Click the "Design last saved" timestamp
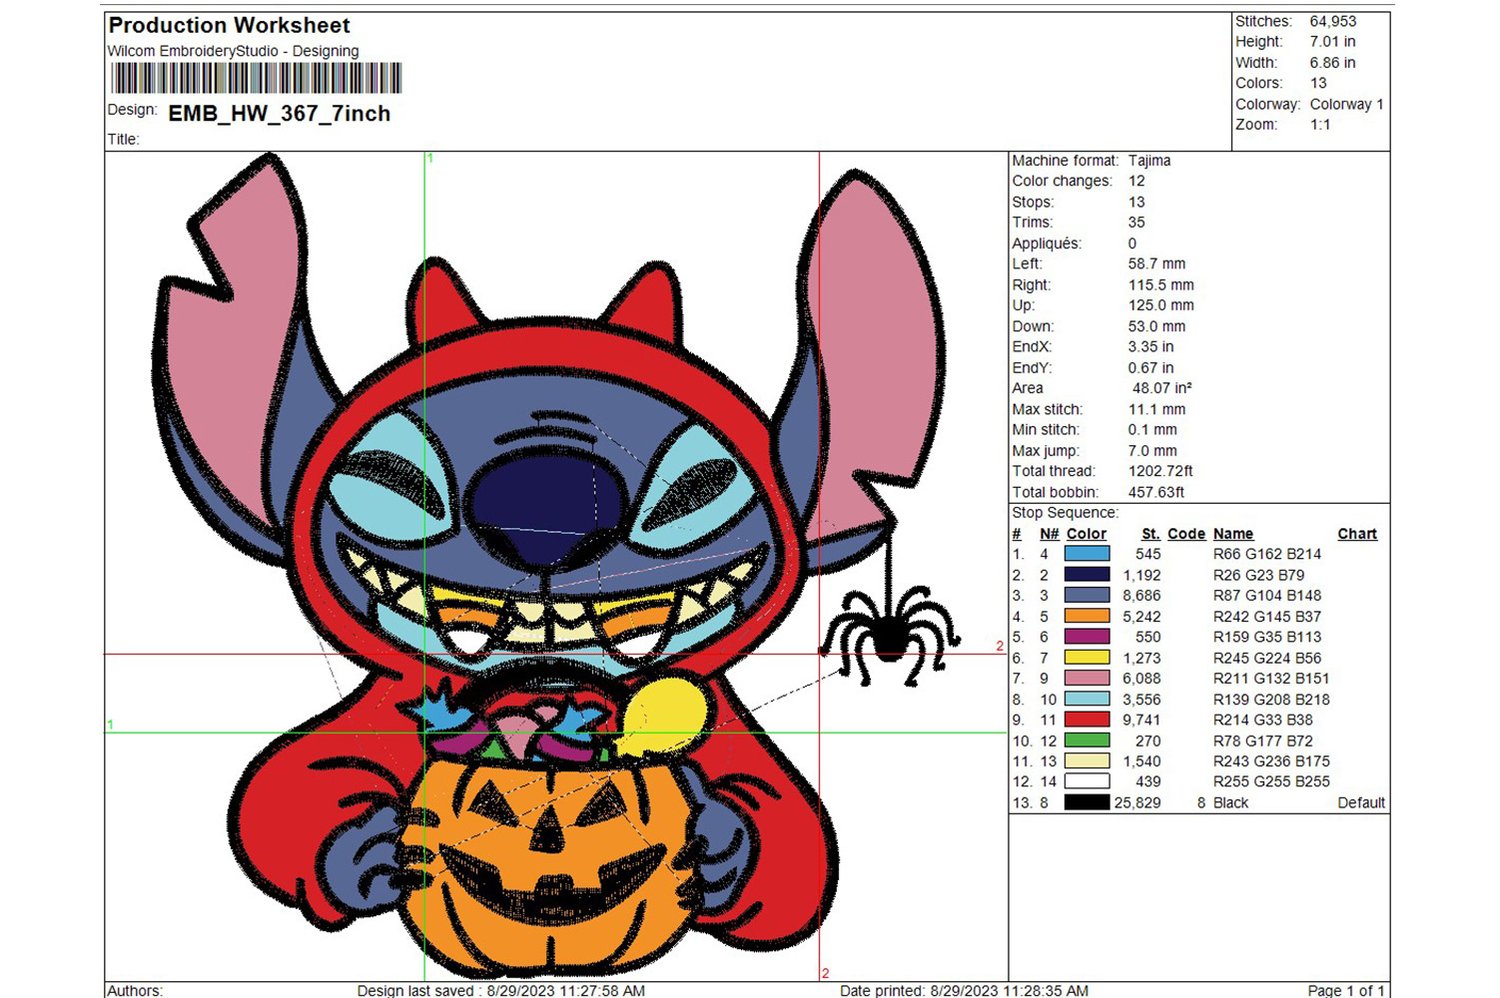Image resolution: width=1500 pixels, height=998 pixels. pyautogui.click(x=501, y=990)
